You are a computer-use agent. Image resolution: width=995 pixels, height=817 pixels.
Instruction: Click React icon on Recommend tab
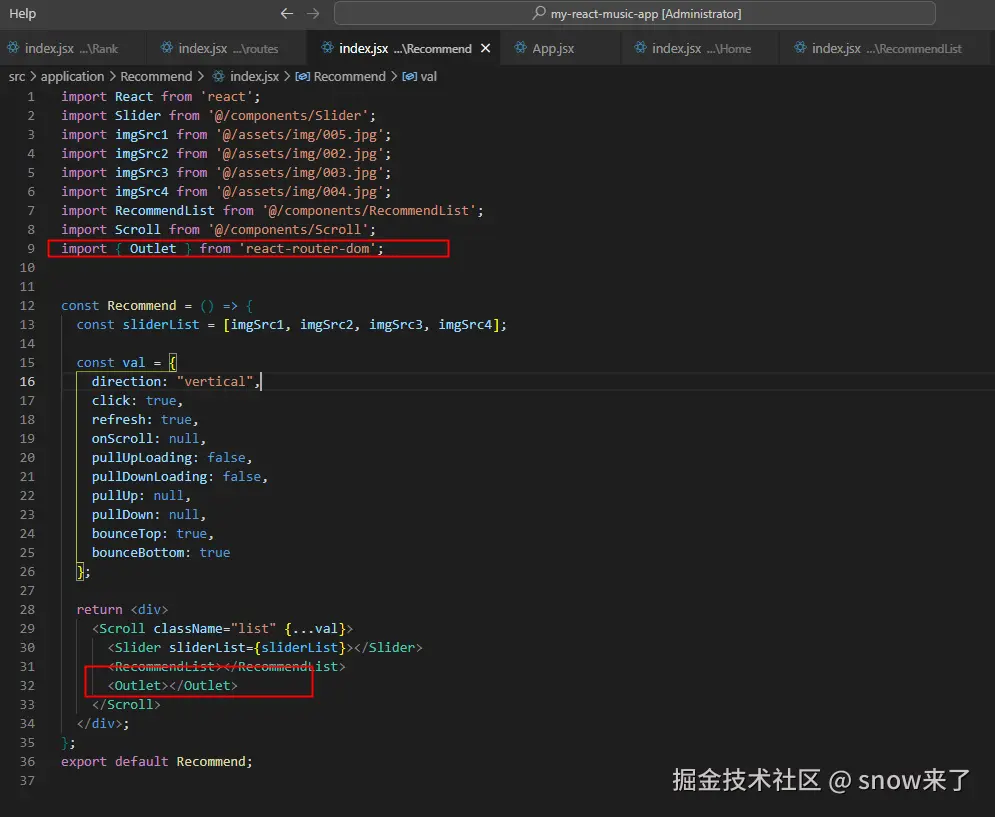pos(327,48)
